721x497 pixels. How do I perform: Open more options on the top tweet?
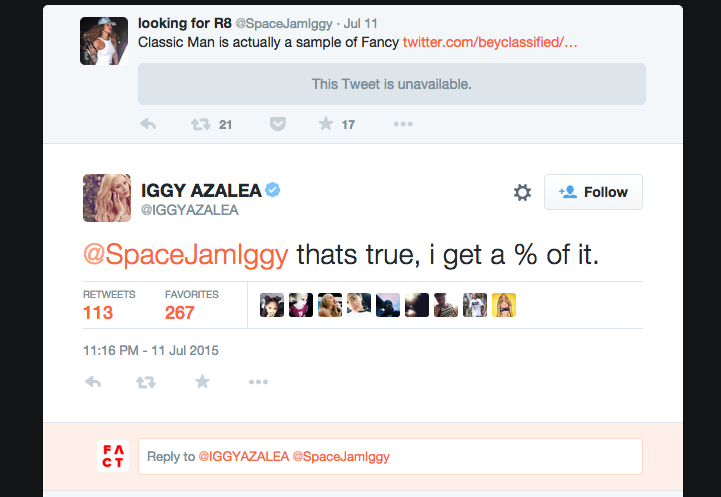(x=403, y=124)
